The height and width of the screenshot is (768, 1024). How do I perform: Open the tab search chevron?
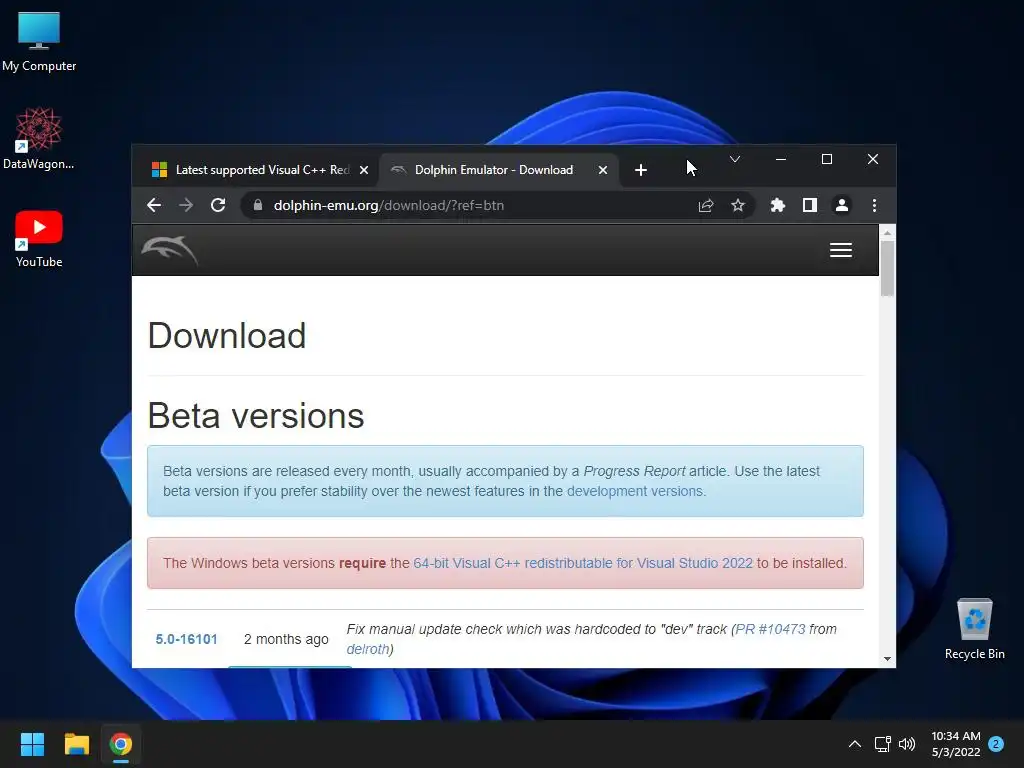click(x=735, y=159)
